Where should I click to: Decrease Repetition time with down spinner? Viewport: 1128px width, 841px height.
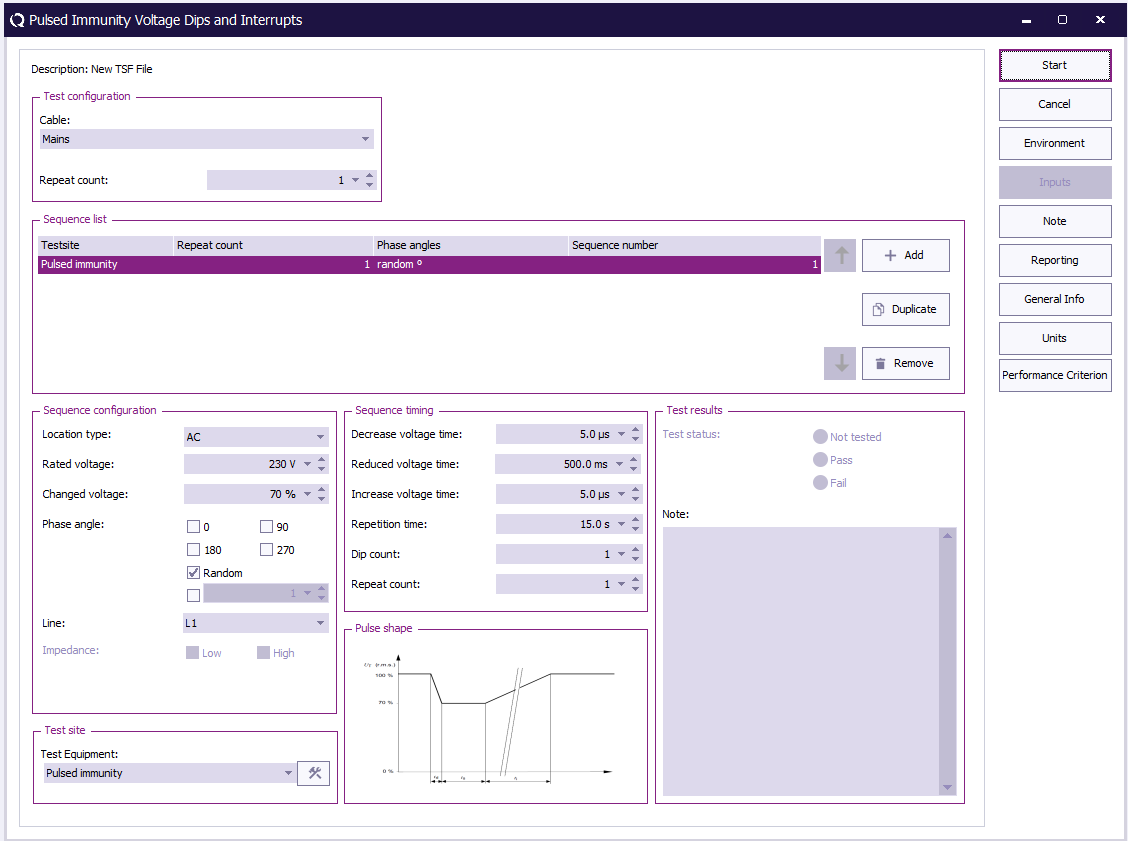point(636,529)
